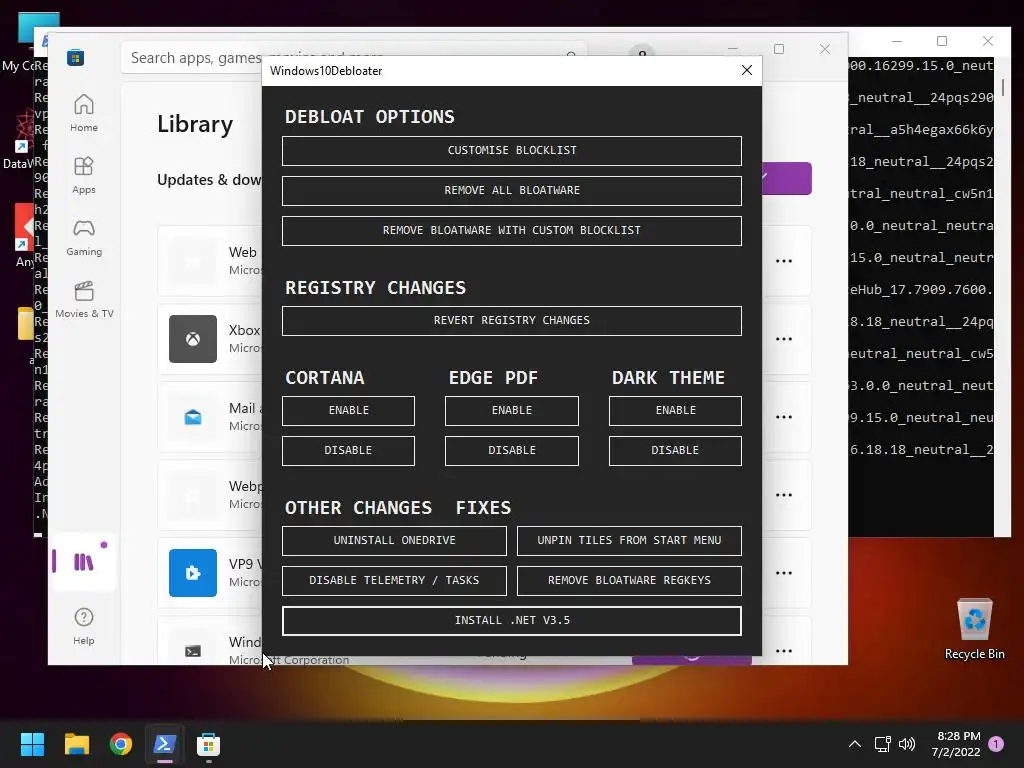The image size is (1024, 768).
Task: Open the Windows Start menu
Action: (x=32, y=744)
